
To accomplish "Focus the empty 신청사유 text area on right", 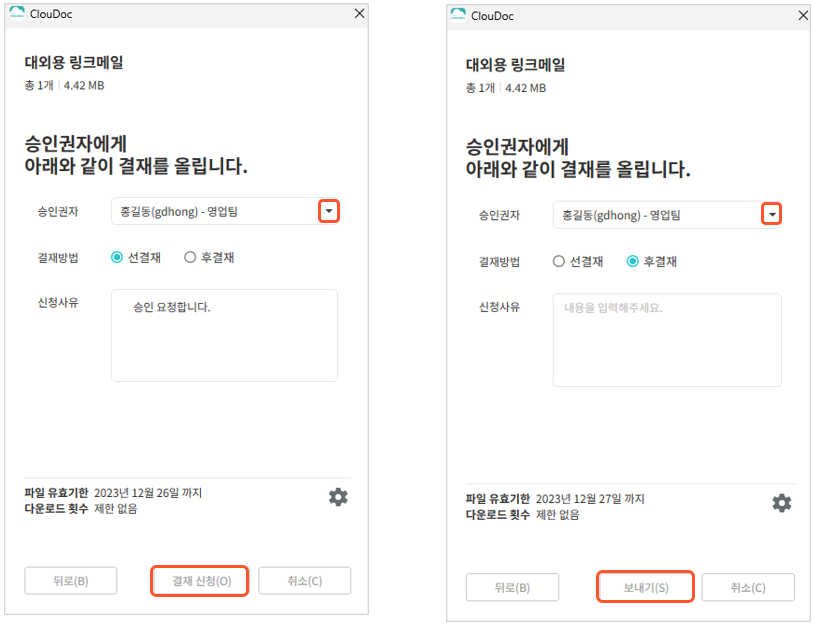I will (667, 340).
